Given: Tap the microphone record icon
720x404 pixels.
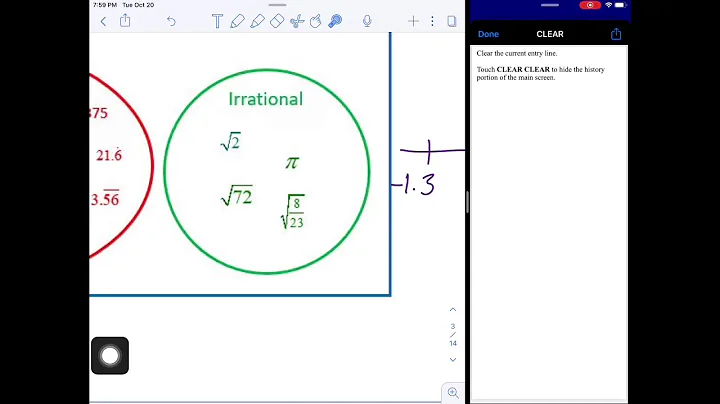Looking at the screenshot, I should tap(367, 21).
